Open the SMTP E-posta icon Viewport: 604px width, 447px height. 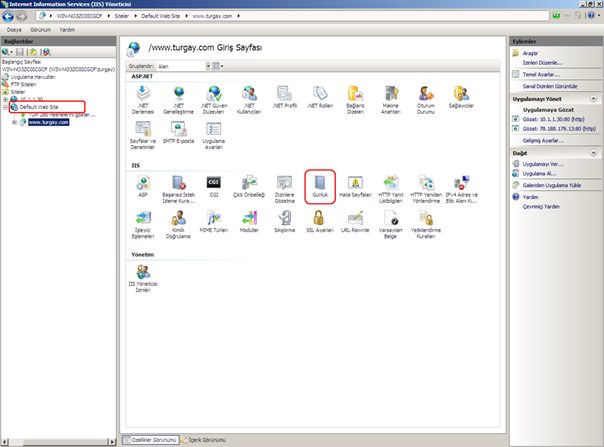click(178, 132)
